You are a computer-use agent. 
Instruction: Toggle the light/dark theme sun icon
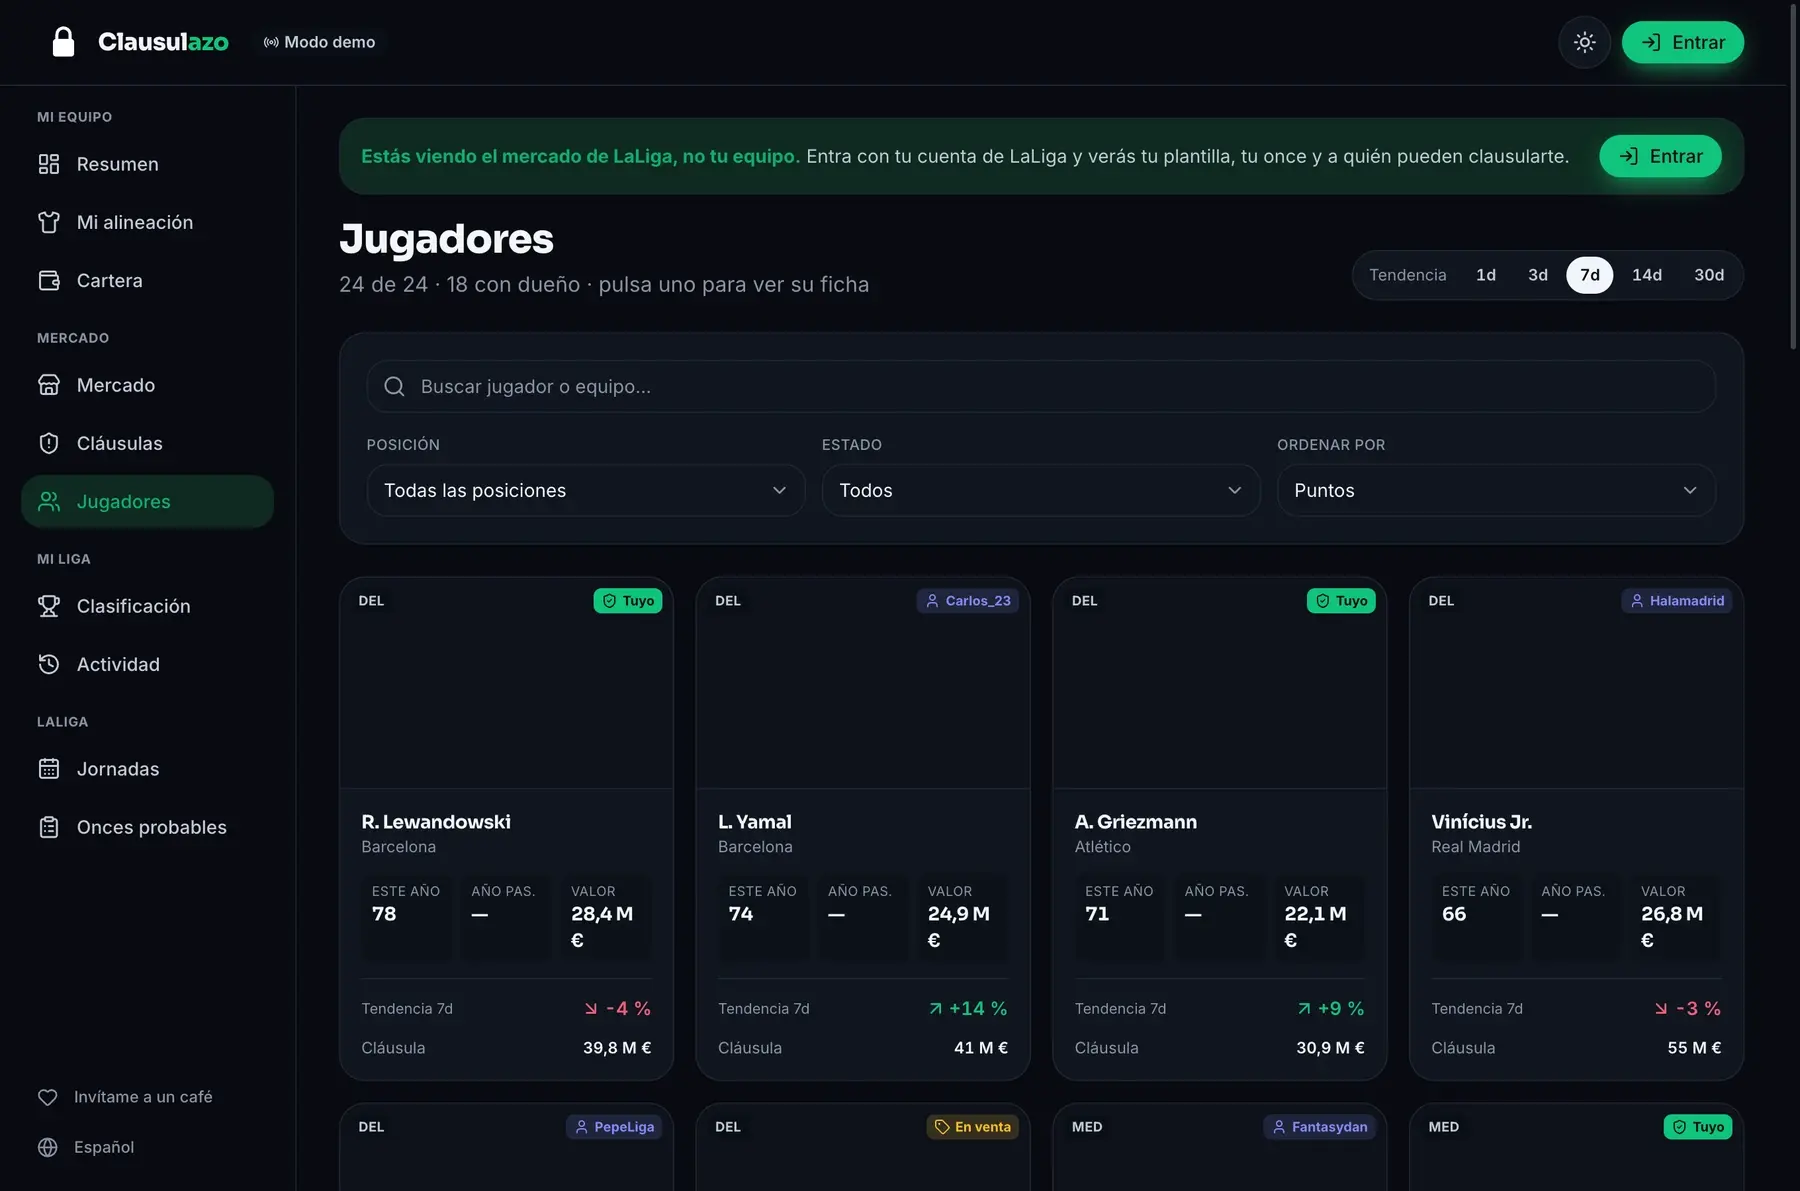coord(1584,42)
